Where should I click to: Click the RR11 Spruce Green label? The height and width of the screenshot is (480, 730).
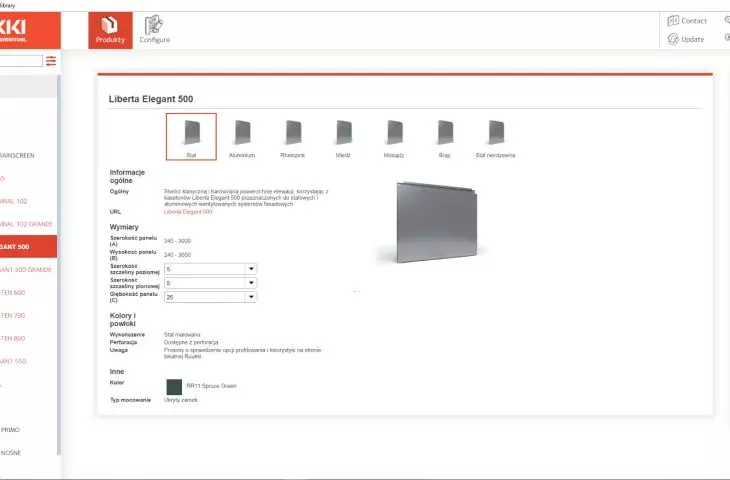pyautogui.click(x=211, y=386)
